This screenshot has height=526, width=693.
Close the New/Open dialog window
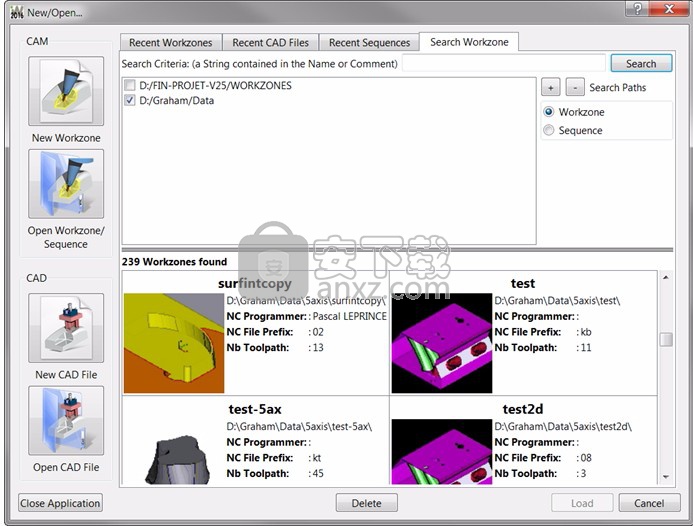click(669, 9)
